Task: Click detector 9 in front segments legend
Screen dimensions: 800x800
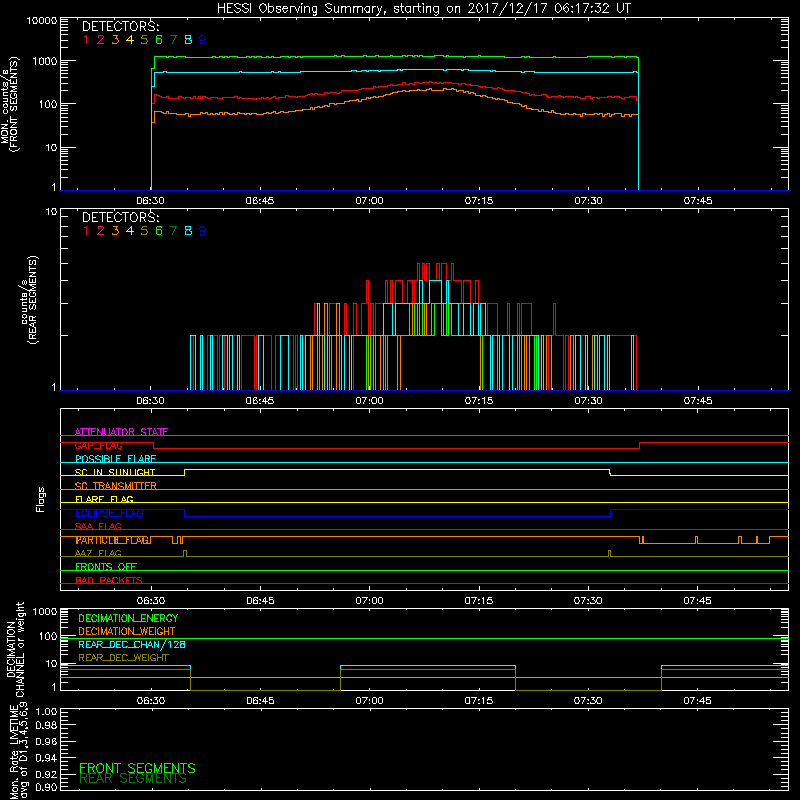Action: coord(203,40)
